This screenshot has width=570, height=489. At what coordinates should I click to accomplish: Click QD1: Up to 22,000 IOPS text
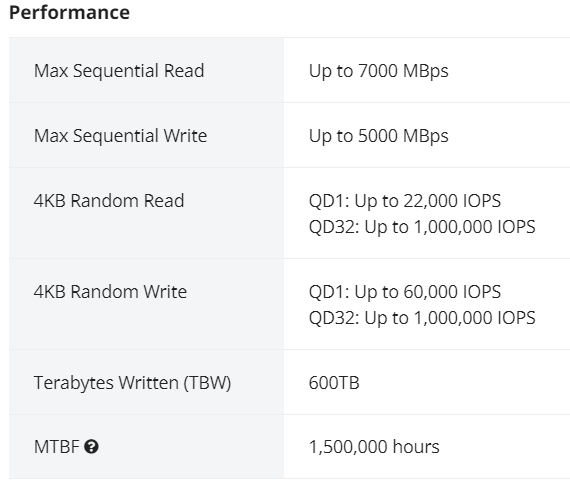(x=405, y=201)
